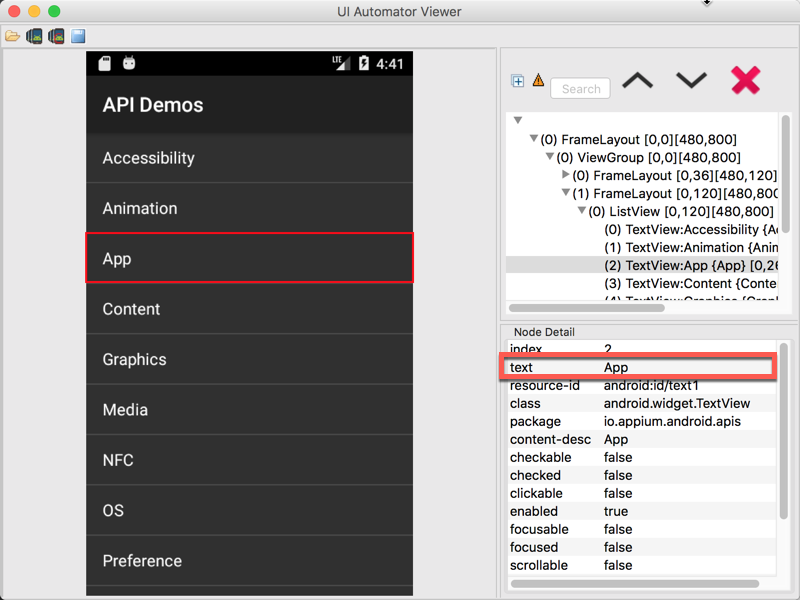Click the Search input field
800x600 pixels.
[x=580, y=88]
